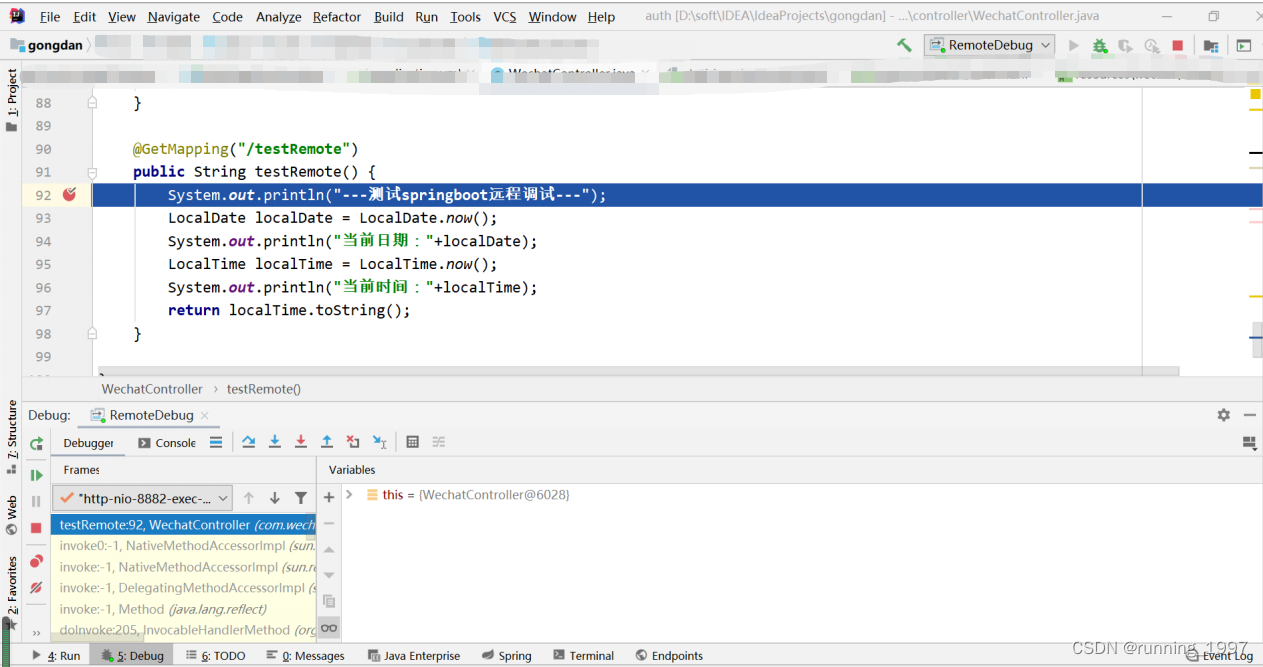
Task: Open the Navigate menu
Action: point(173,16)
